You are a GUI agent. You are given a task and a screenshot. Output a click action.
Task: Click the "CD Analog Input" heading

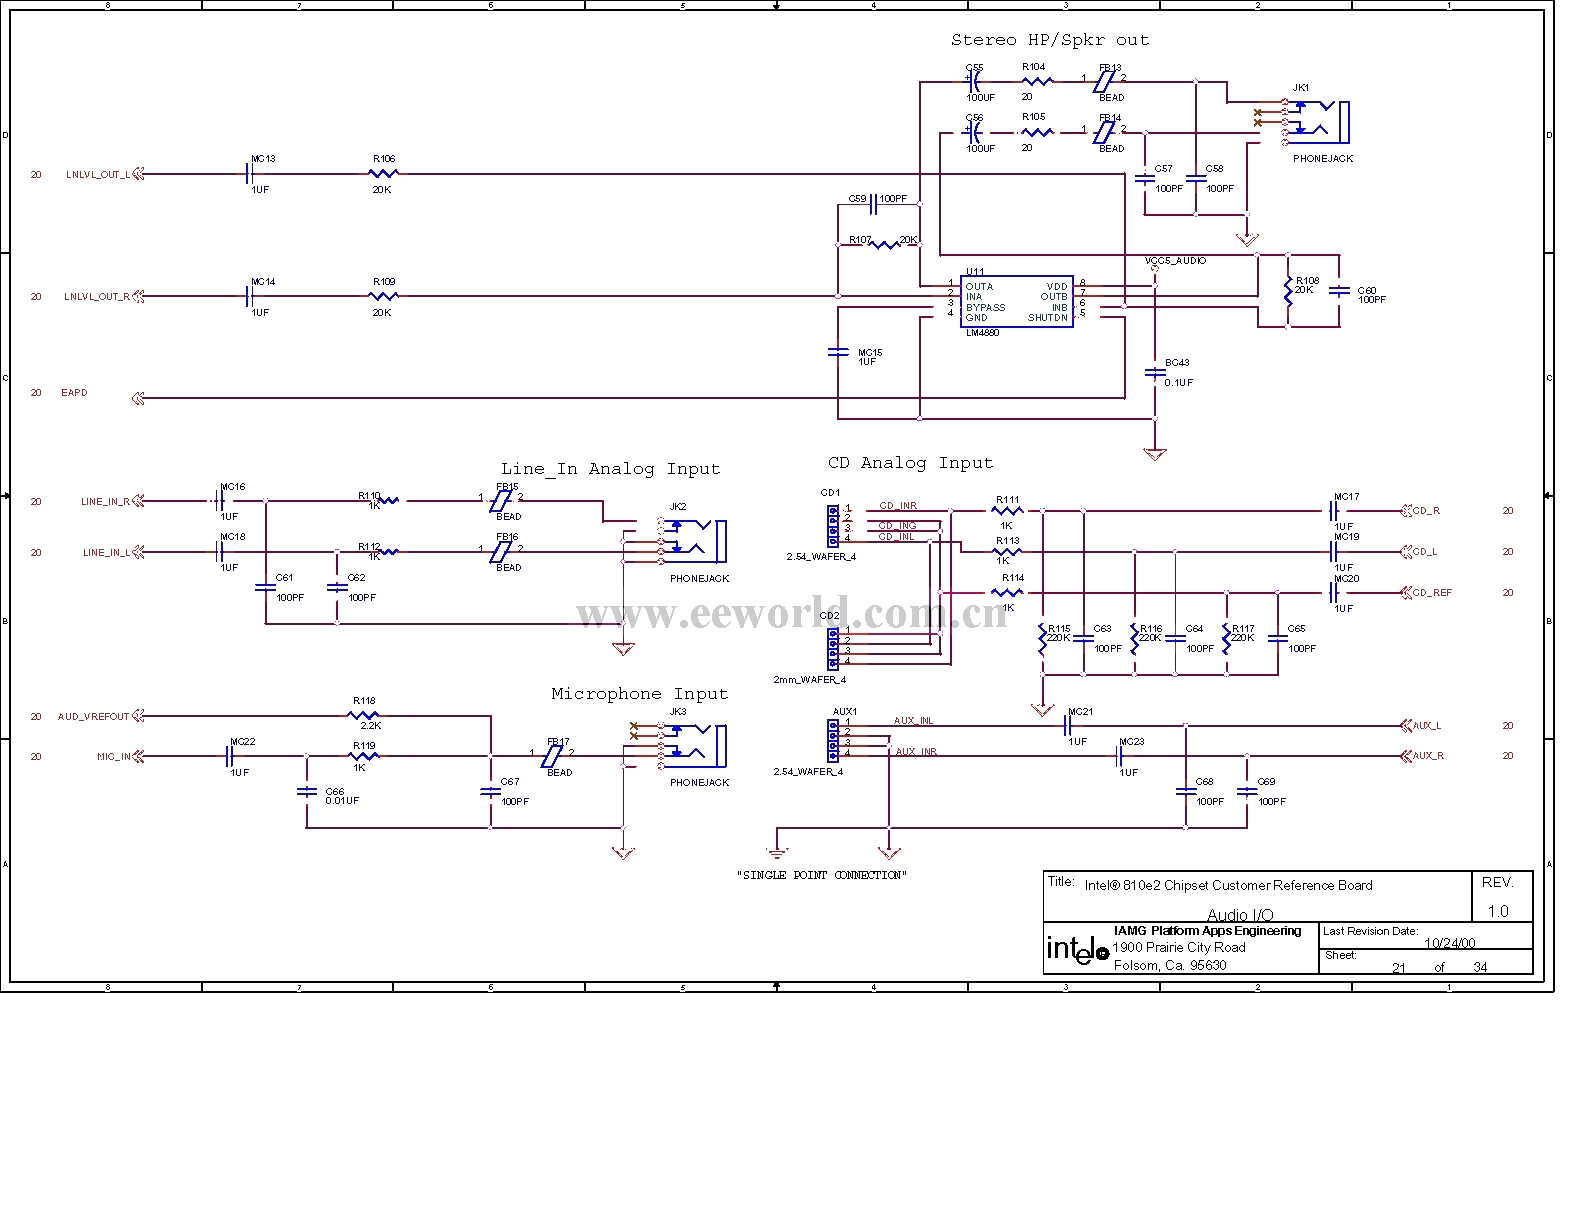[x=910, y=463]
